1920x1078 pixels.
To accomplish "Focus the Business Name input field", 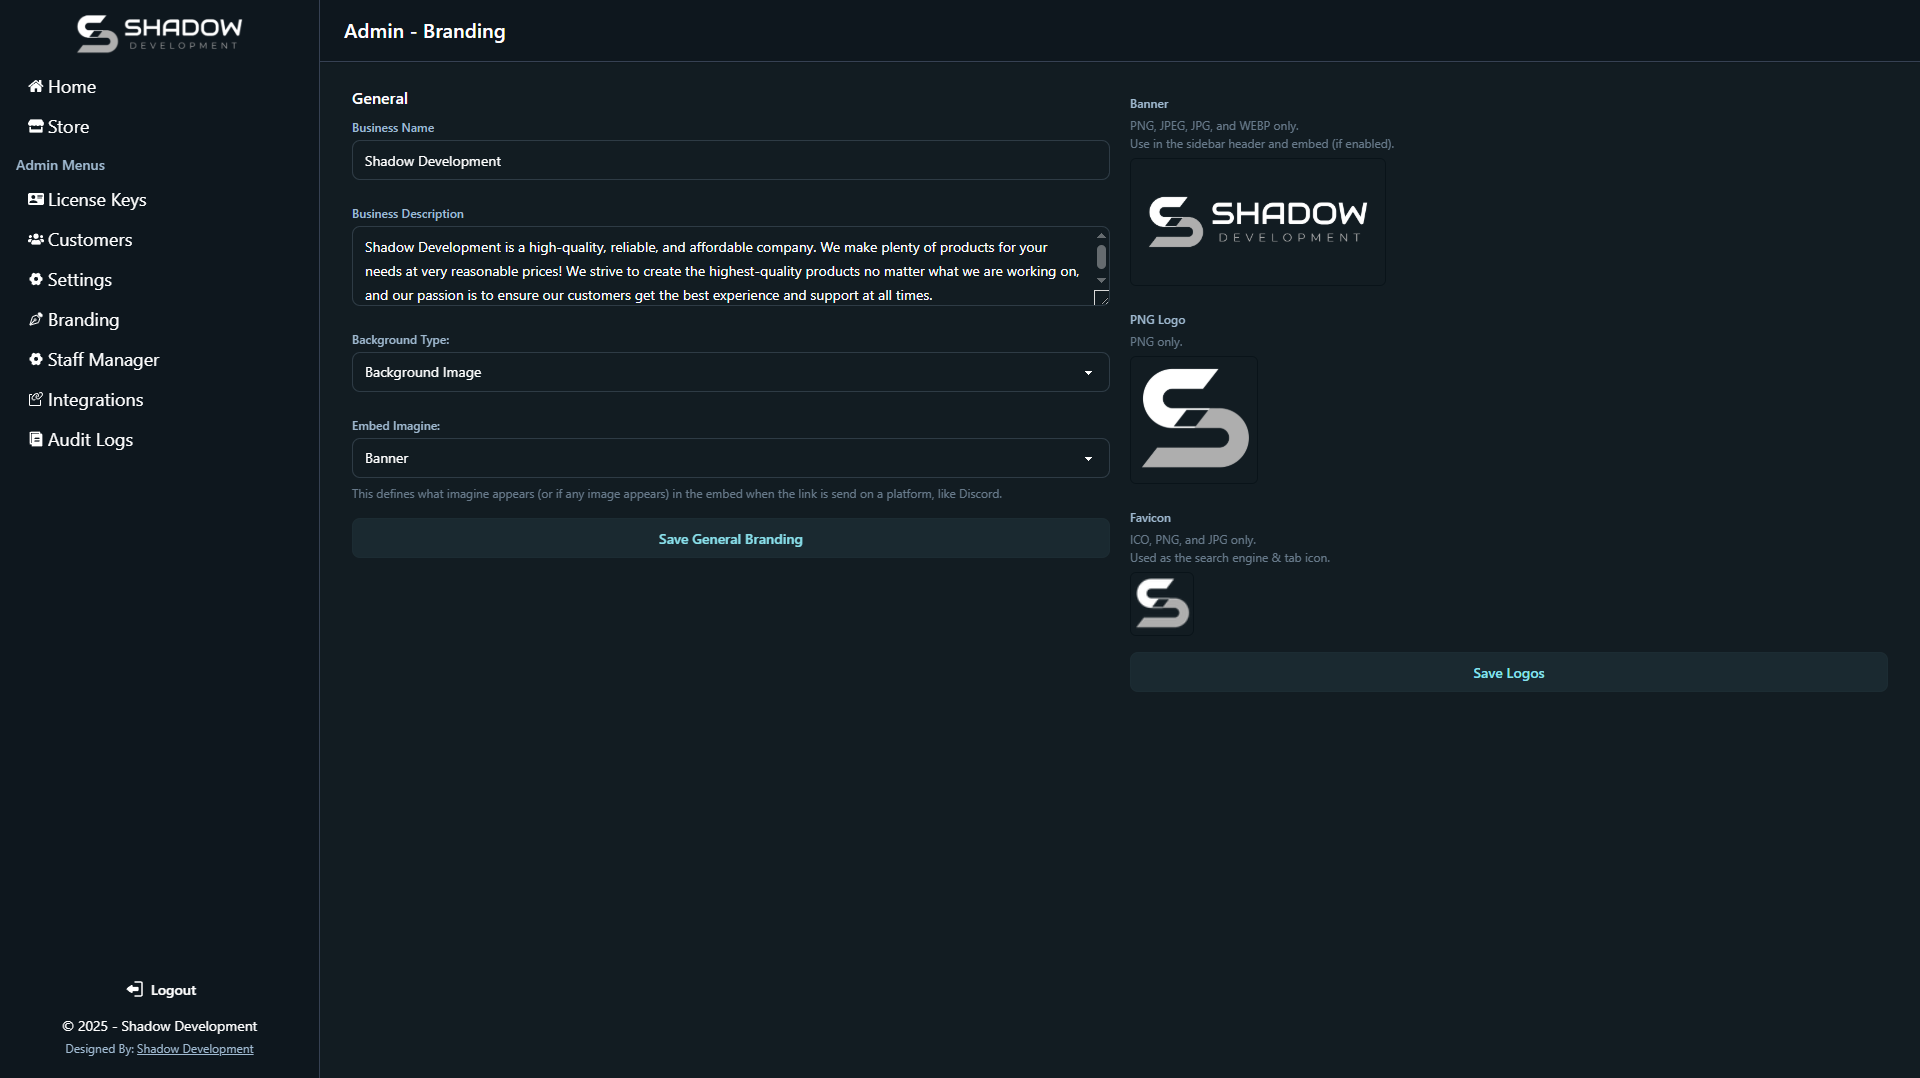I will pos(730,161).
